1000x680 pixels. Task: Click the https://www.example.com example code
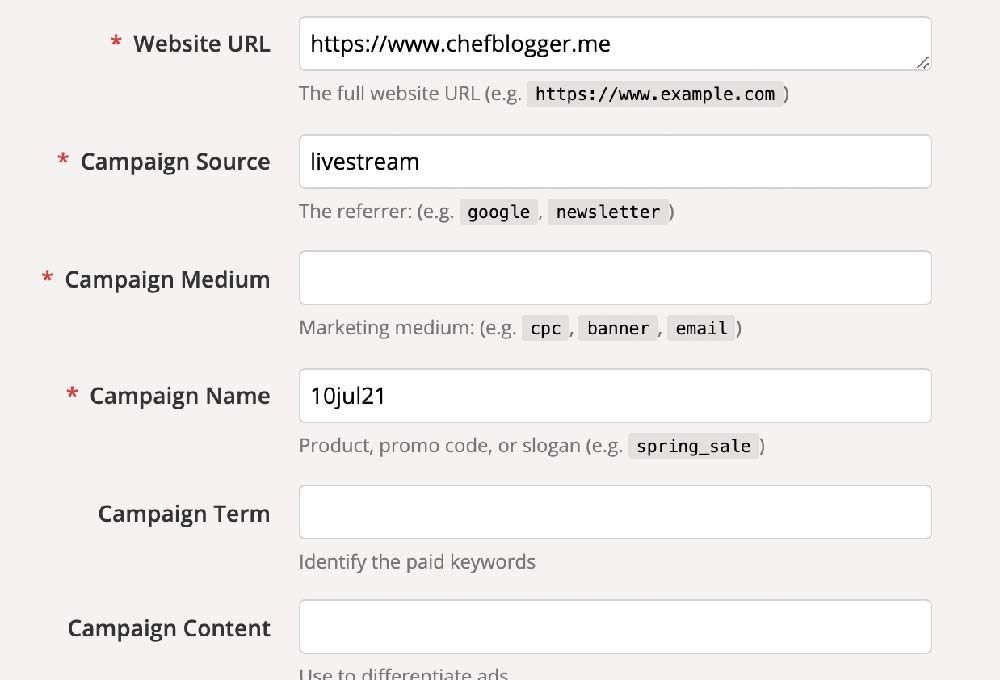pos(655,94)
